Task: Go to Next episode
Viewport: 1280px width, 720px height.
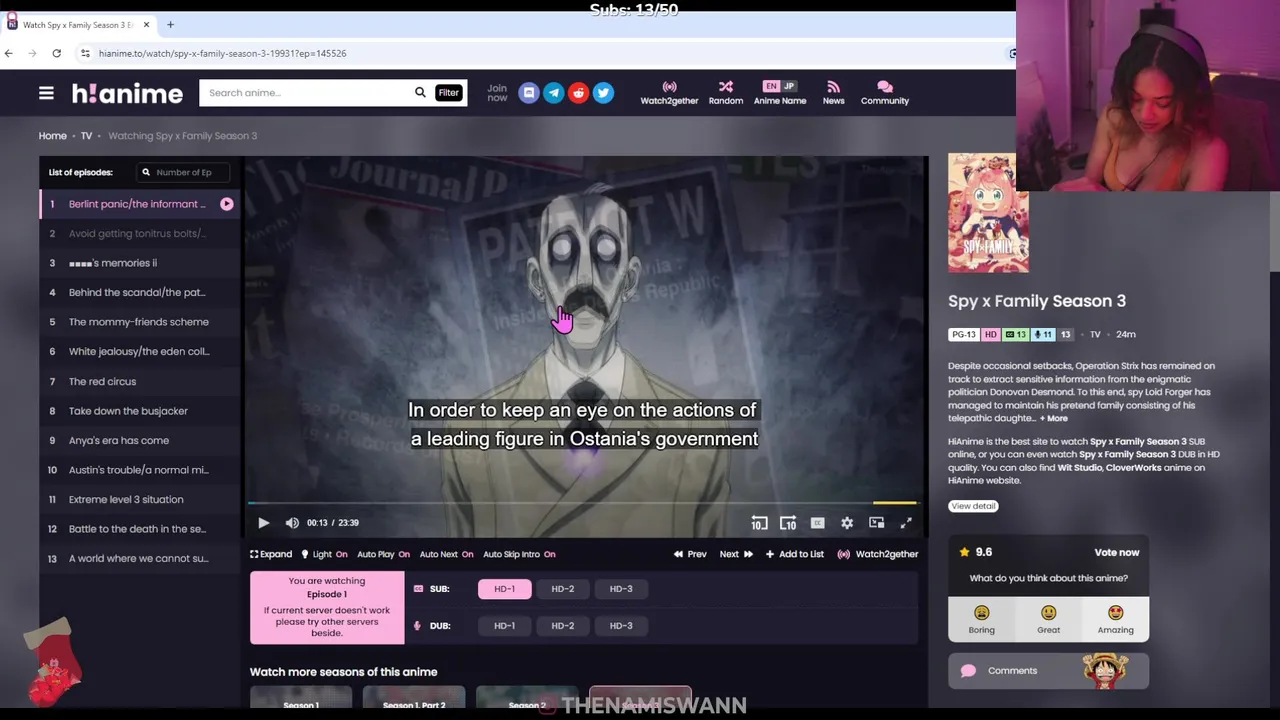Action: coord(736,554)
